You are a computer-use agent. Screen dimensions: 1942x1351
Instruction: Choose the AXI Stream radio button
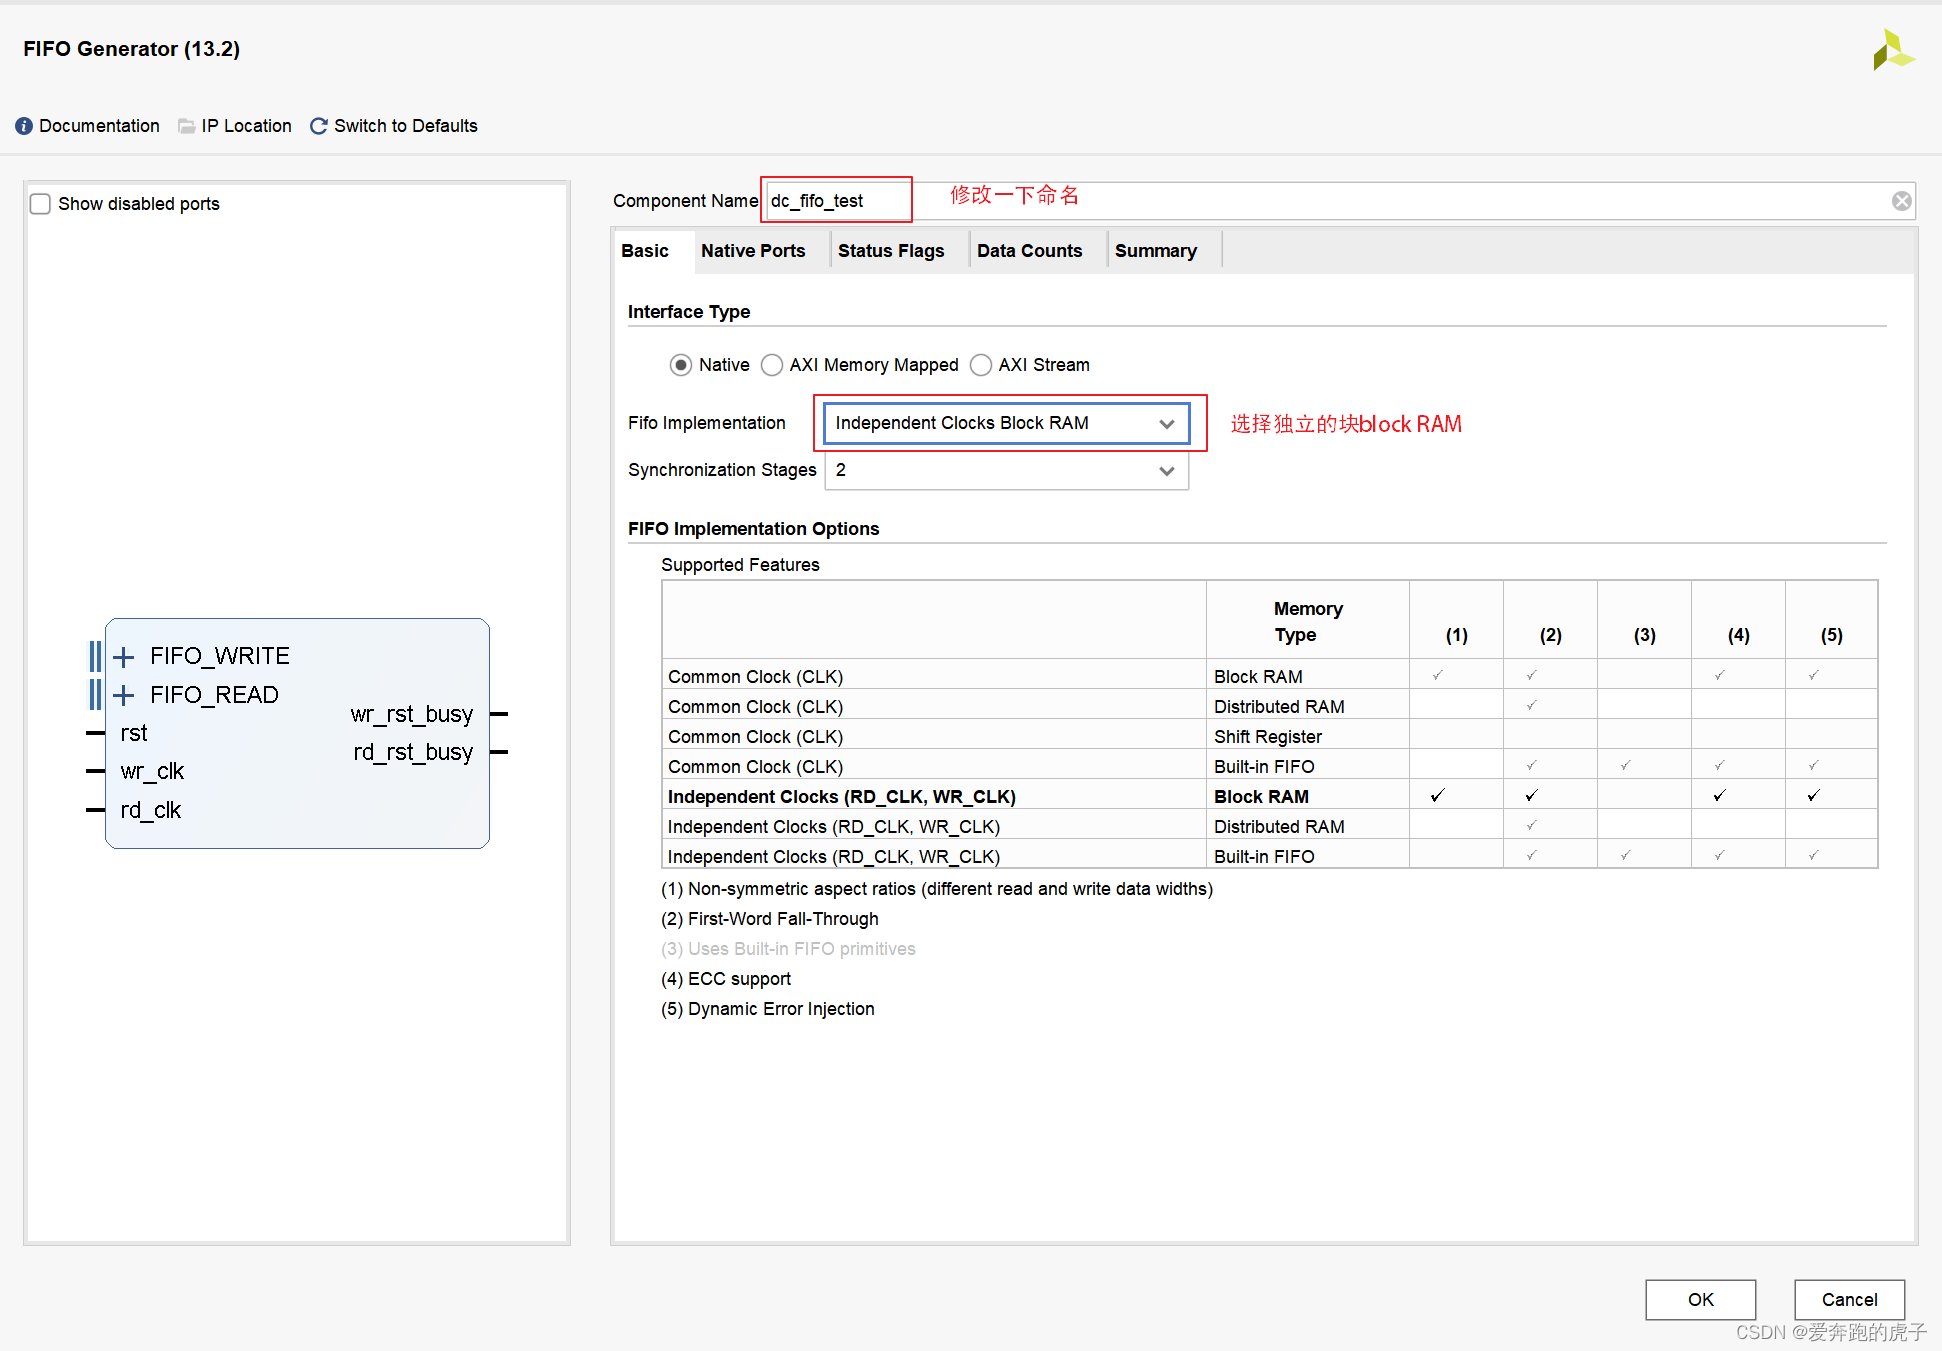coord(981,365)
